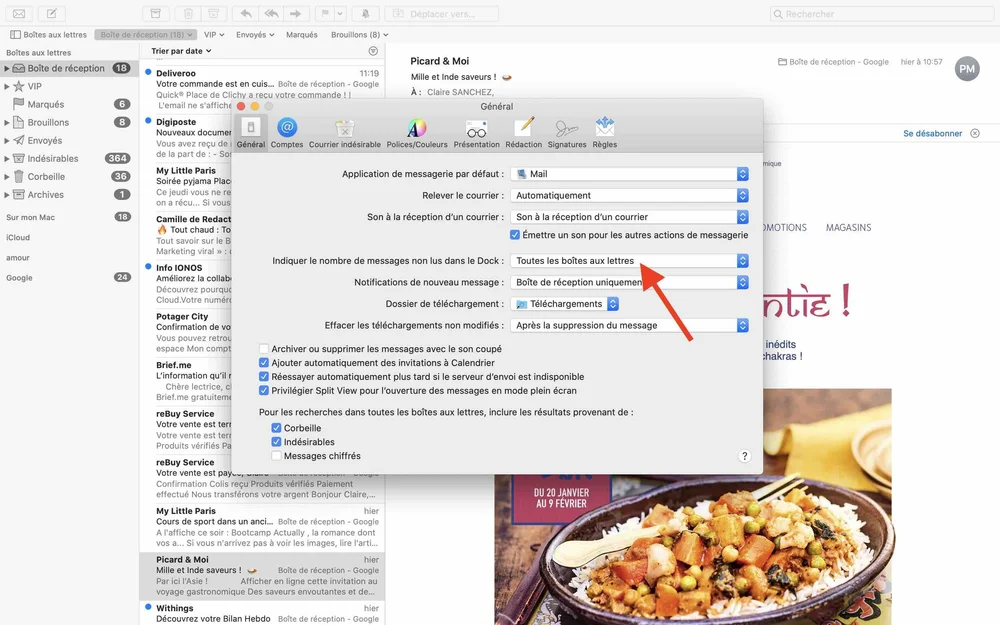Image resolution: width=1000 pixels, height=625 pixels.
Task: Click in the Rechercher search field
Action: pos(881,13)
